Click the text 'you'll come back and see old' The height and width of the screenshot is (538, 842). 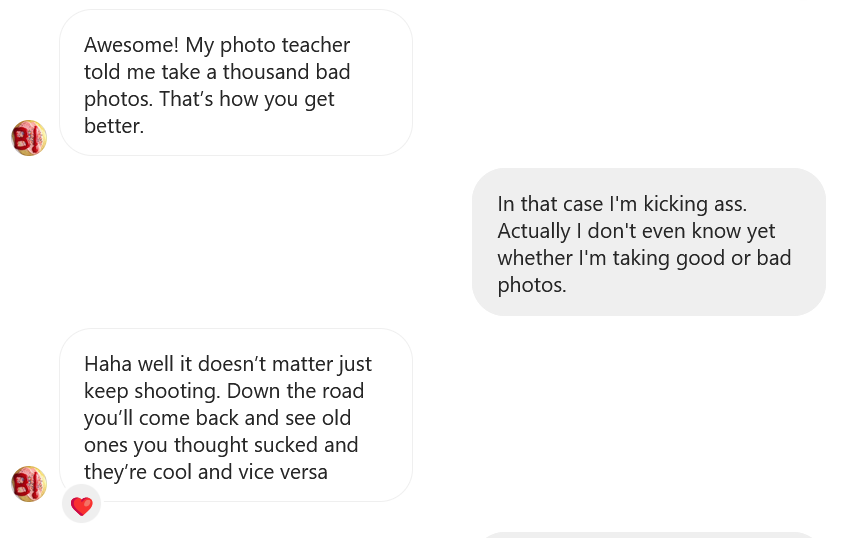coord(218,418)
